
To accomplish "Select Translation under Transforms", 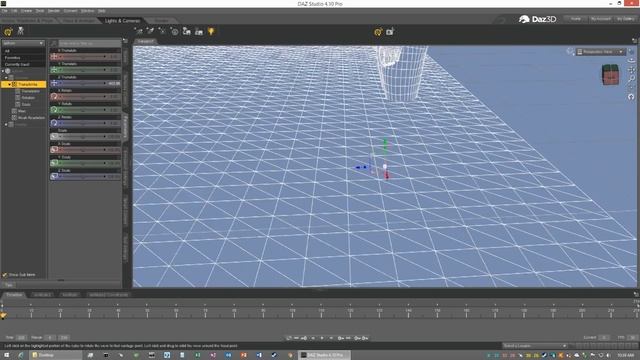I will (x=31, y=91).
